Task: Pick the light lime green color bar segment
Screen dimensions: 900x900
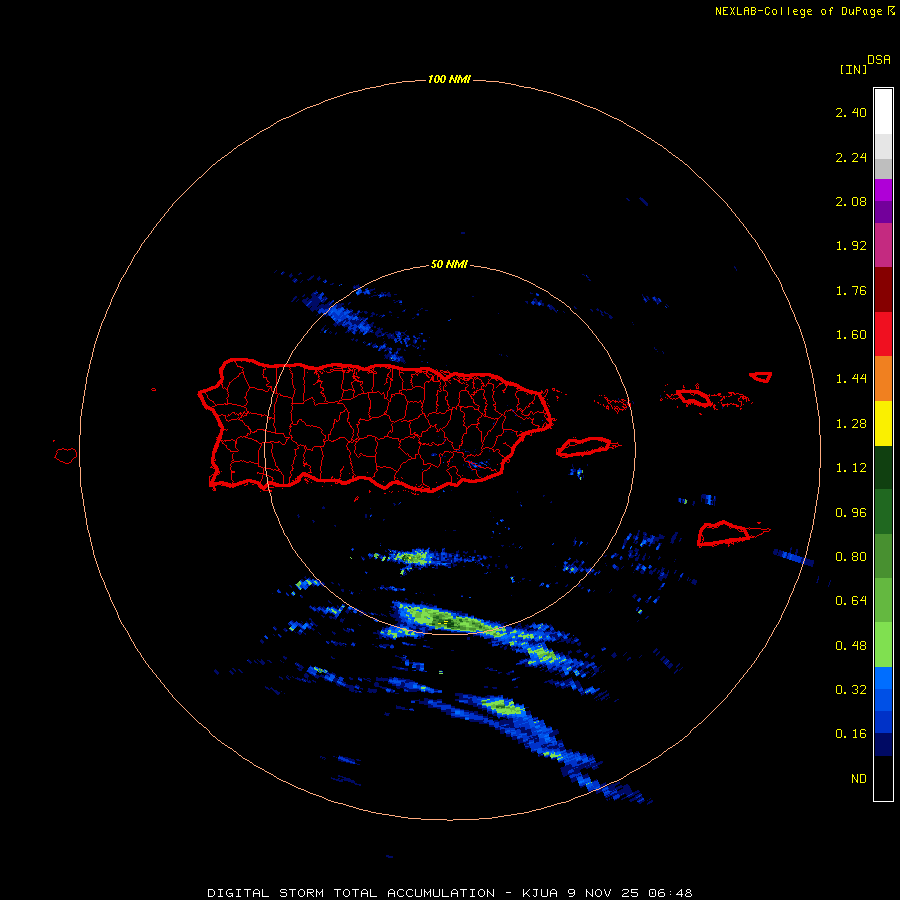Action: tap(883, 645)
